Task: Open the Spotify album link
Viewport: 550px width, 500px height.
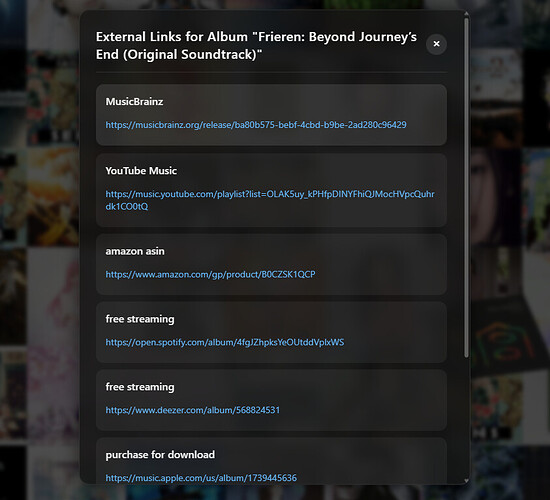Action: [x=225, y=342]
